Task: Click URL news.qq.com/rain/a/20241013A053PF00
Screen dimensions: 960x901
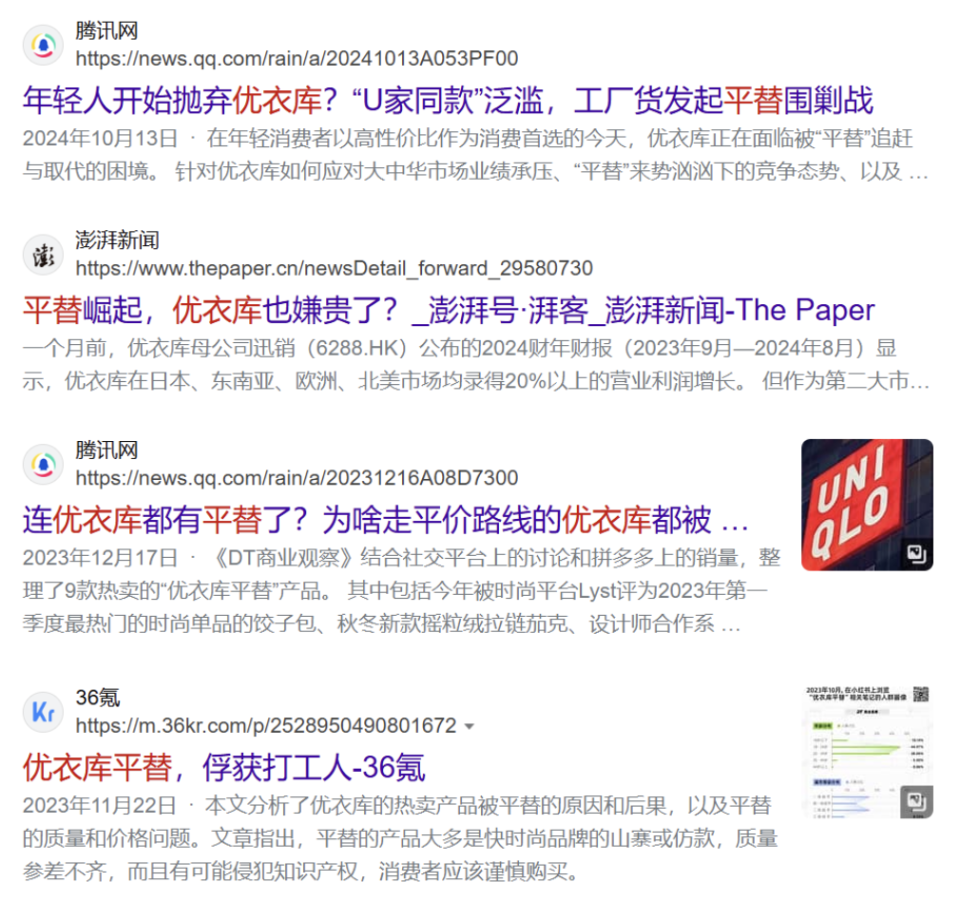Action: point(297,59)
